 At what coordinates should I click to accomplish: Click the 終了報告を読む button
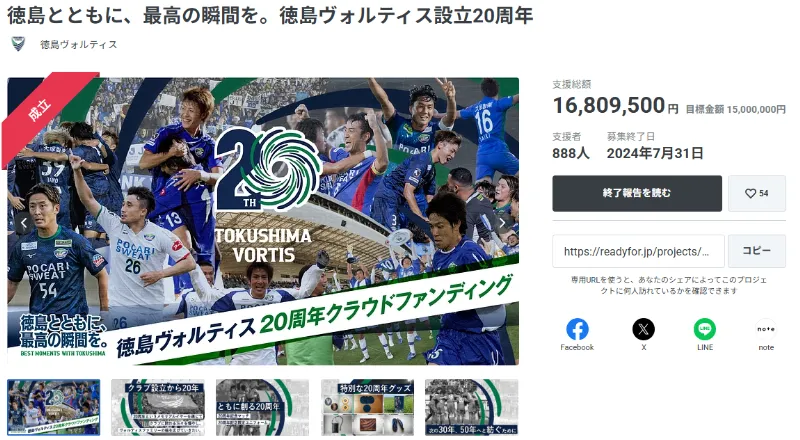pos(637,193)
